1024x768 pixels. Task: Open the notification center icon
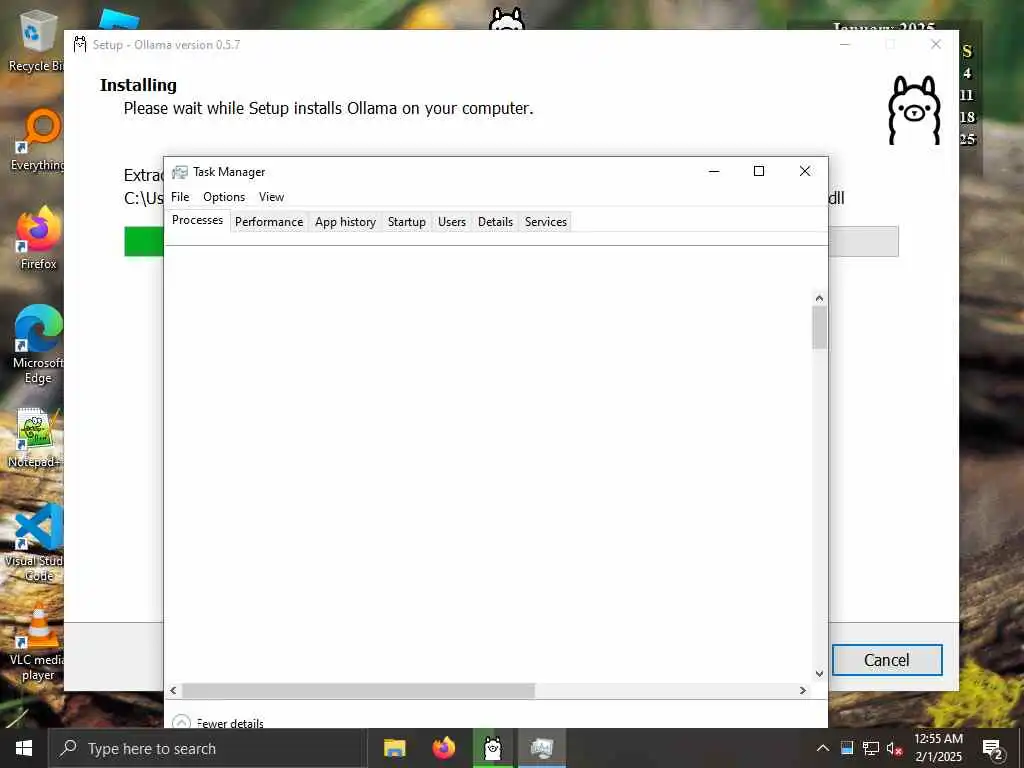(993, 749)
